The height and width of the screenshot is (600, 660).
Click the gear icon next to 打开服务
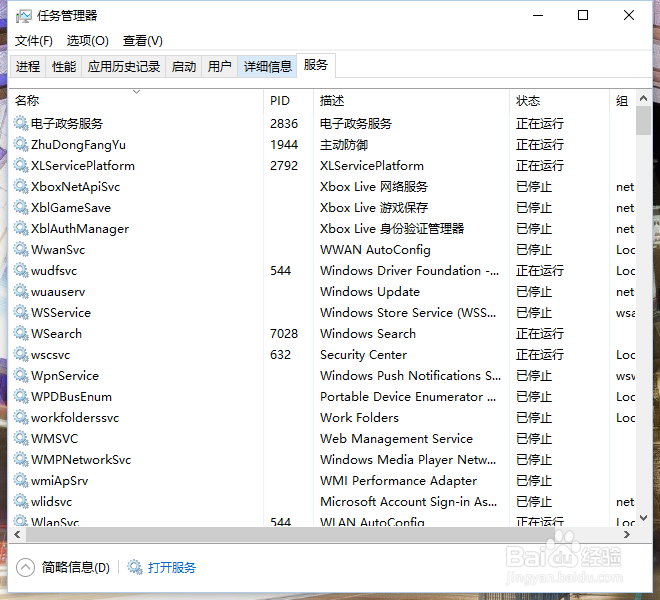pyautogui.click(x=135, y=567)
